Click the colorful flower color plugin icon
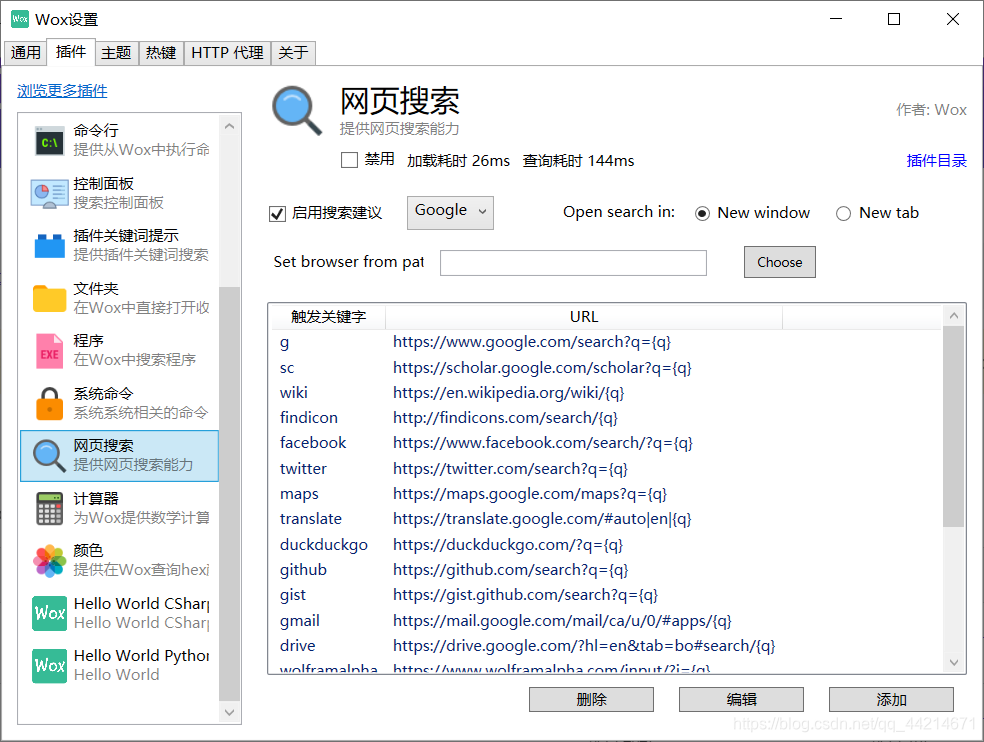The width and height of the screenshot is (984, 742). tap(50, 561)
